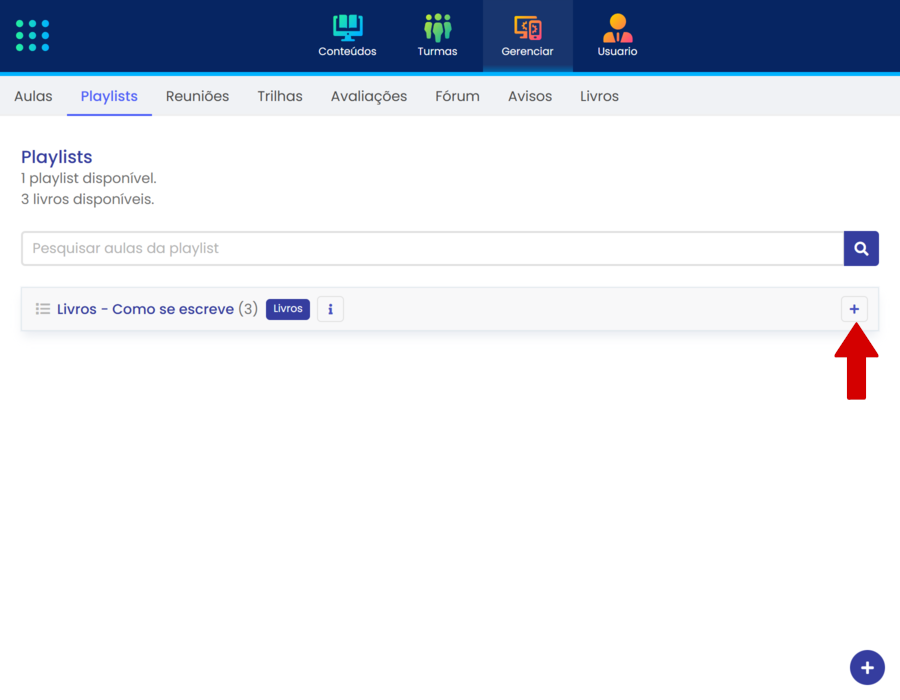Click the dotted grid logo icon

pyautogui.click(x=33, y=35)
